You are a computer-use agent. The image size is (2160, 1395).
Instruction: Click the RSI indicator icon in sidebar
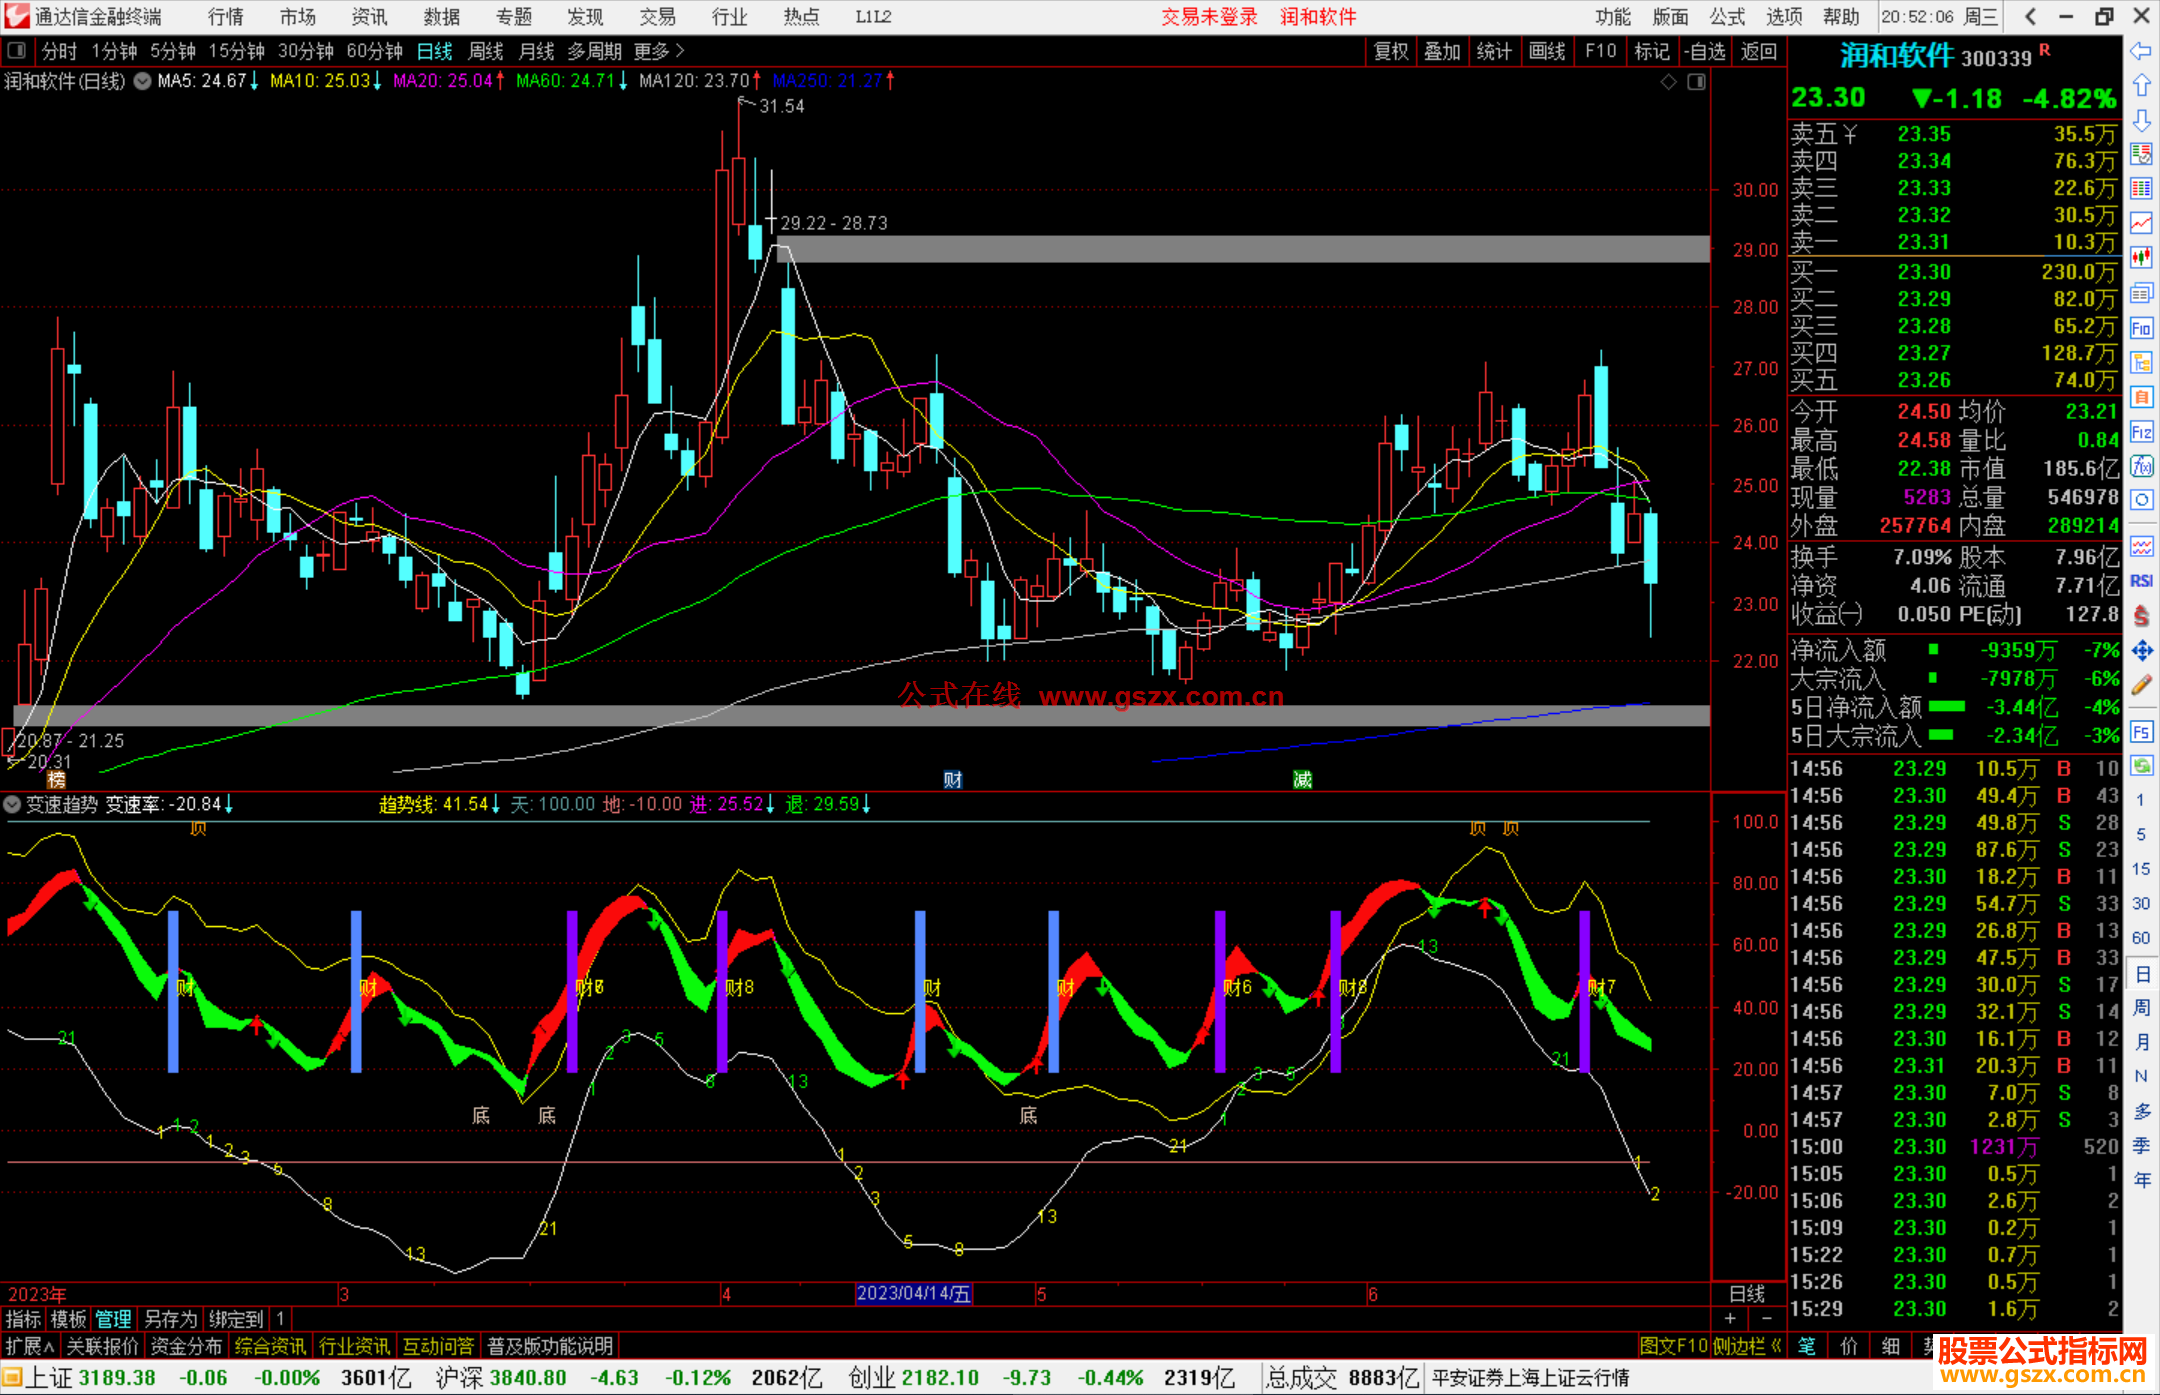[2141, 581]
